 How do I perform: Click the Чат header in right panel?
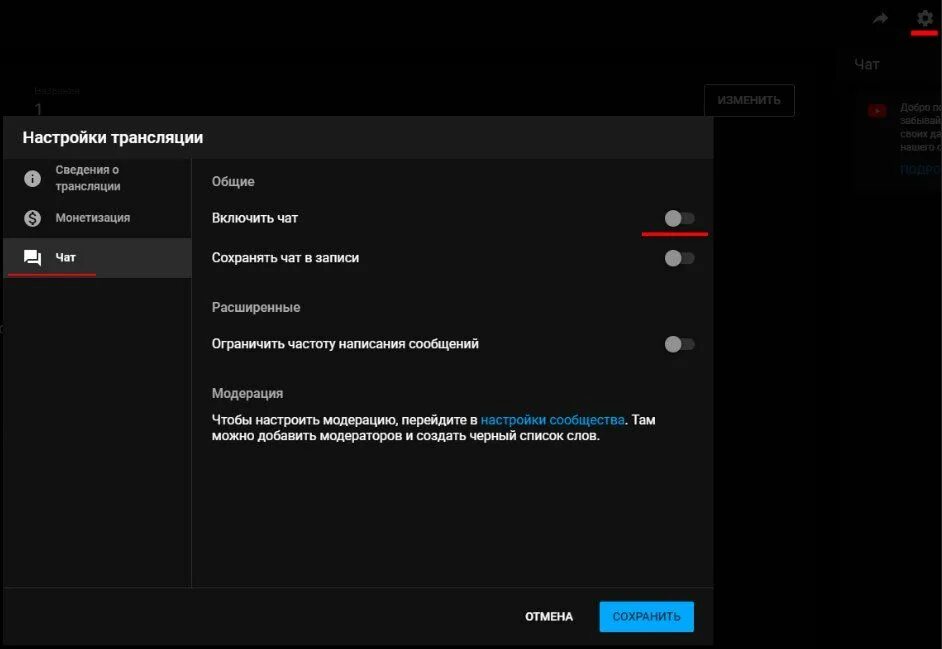867,64
